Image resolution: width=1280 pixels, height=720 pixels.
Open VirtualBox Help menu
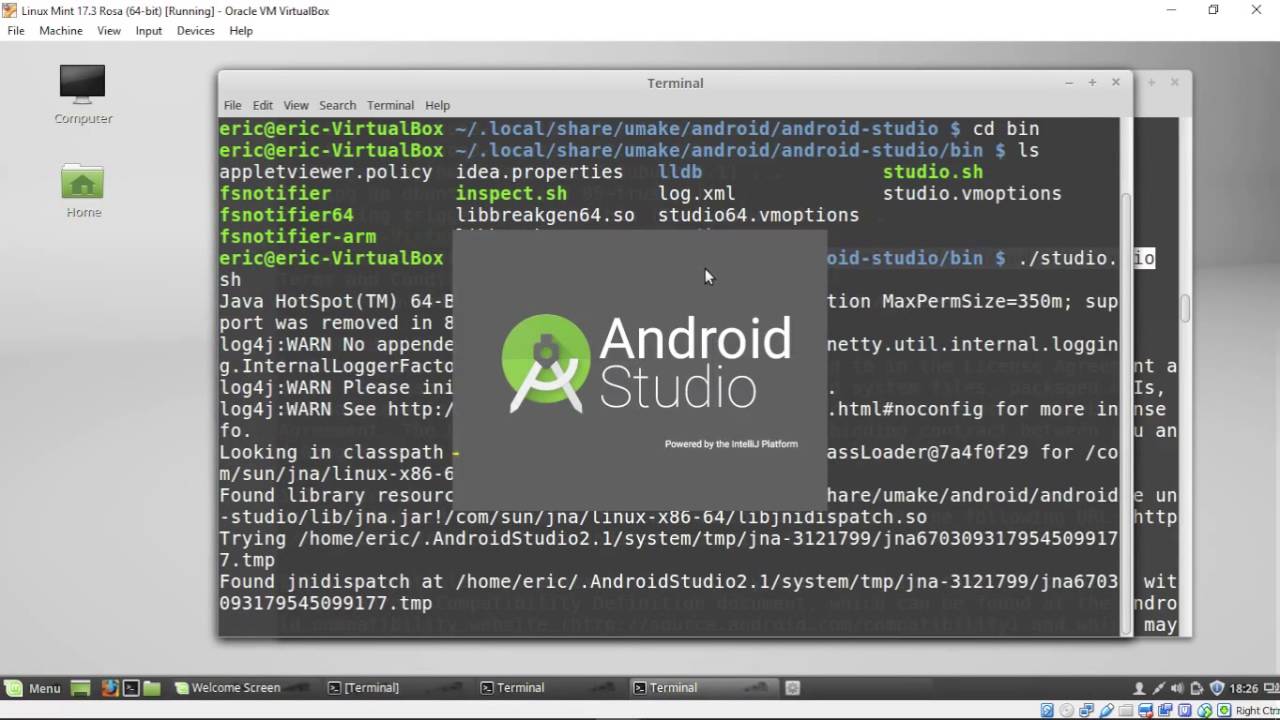point(241,31)
